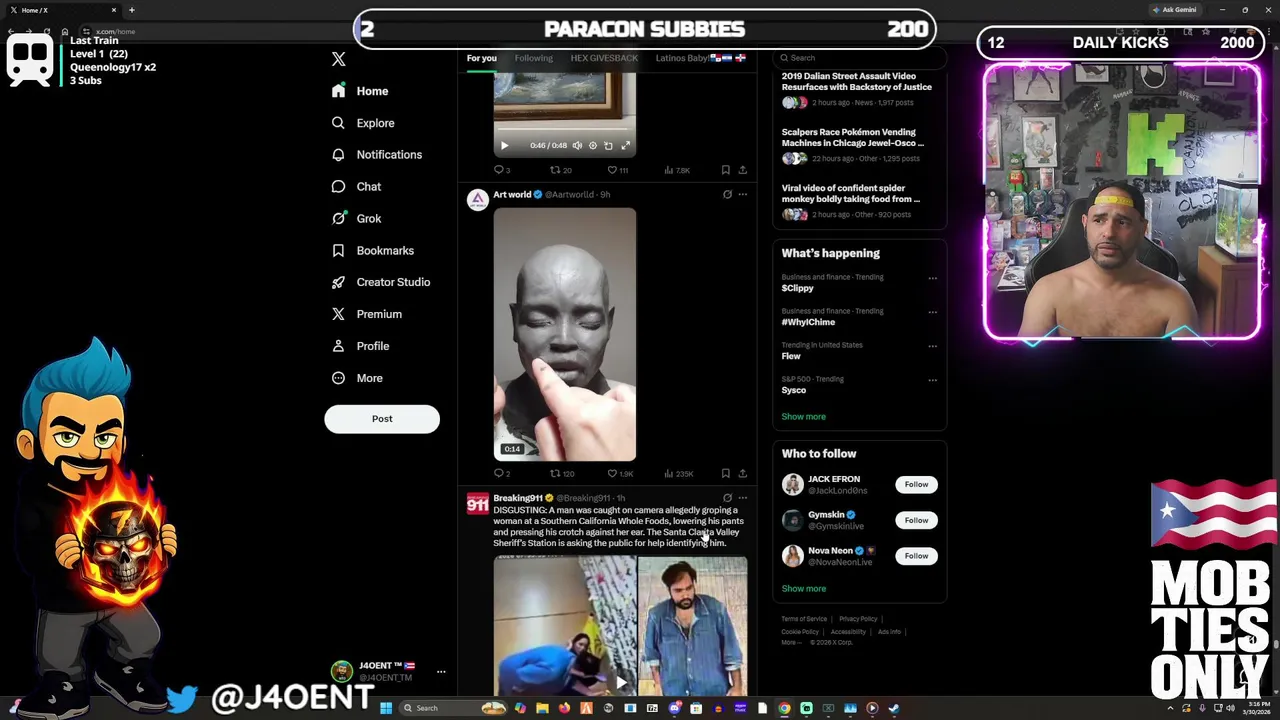The height and width of the screenshot is (720, 1280).
Task: Switch to the Following tab
Action: (533, 58)
